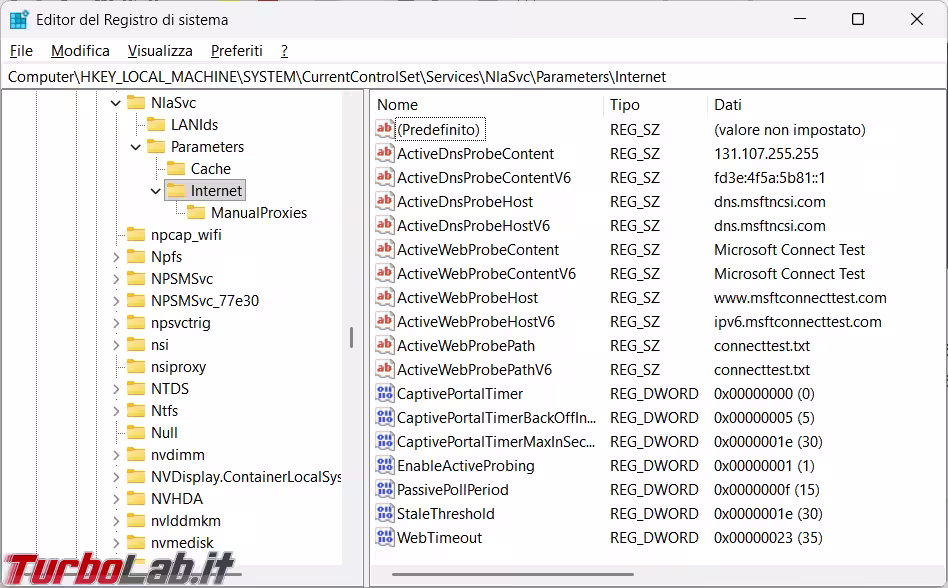
Task: Expand the NPSMSvc tree node
Action: pyautogui.click(x=115, y=279)
